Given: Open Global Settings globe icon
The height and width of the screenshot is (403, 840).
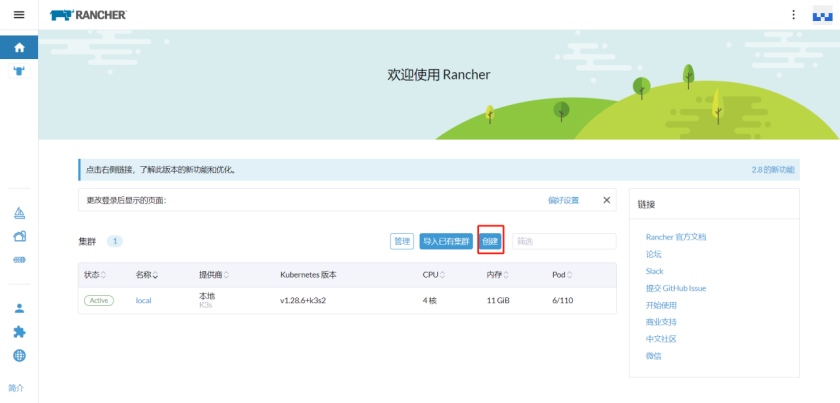Looking at the screenshot, I should click(x=19, y=355).
